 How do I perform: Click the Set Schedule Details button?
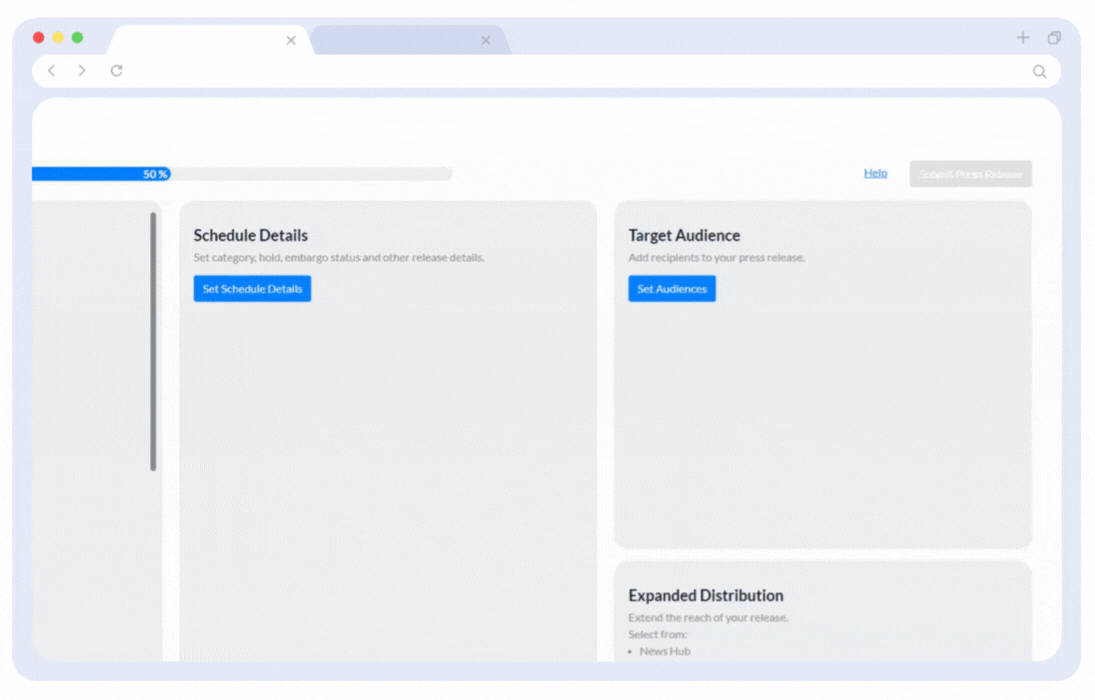coord(252,288)
